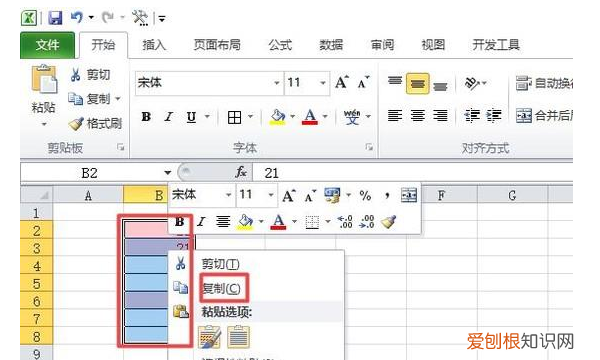Switch to the 插入 (Insert) tab

point(154,45)
